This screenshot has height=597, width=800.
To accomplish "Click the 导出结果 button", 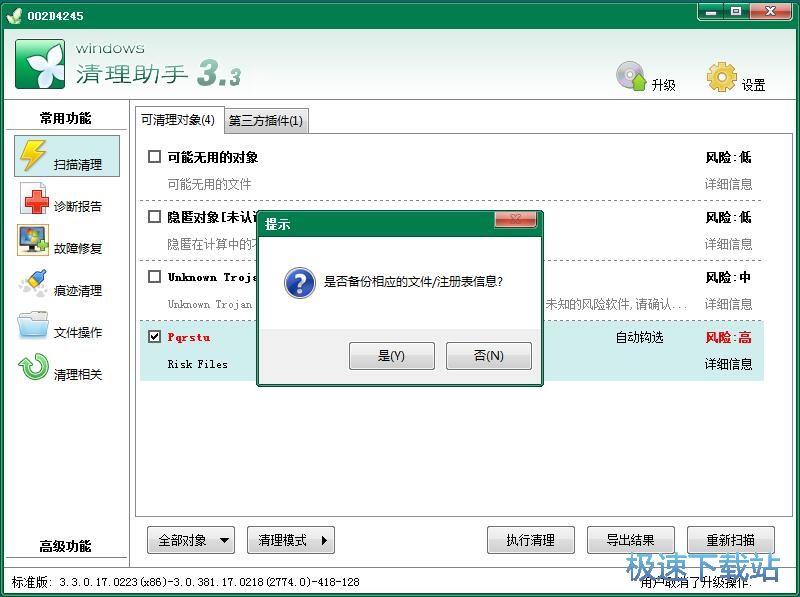I will (631, 540).
